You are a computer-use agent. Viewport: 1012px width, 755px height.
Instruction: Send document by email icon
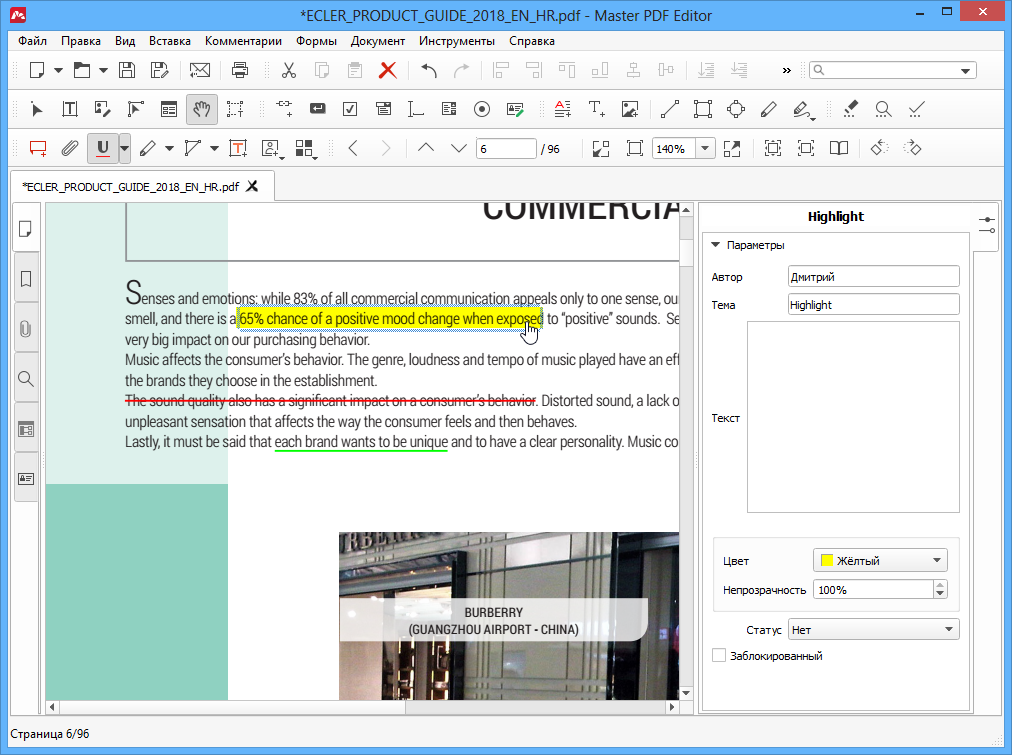[200, 70]
